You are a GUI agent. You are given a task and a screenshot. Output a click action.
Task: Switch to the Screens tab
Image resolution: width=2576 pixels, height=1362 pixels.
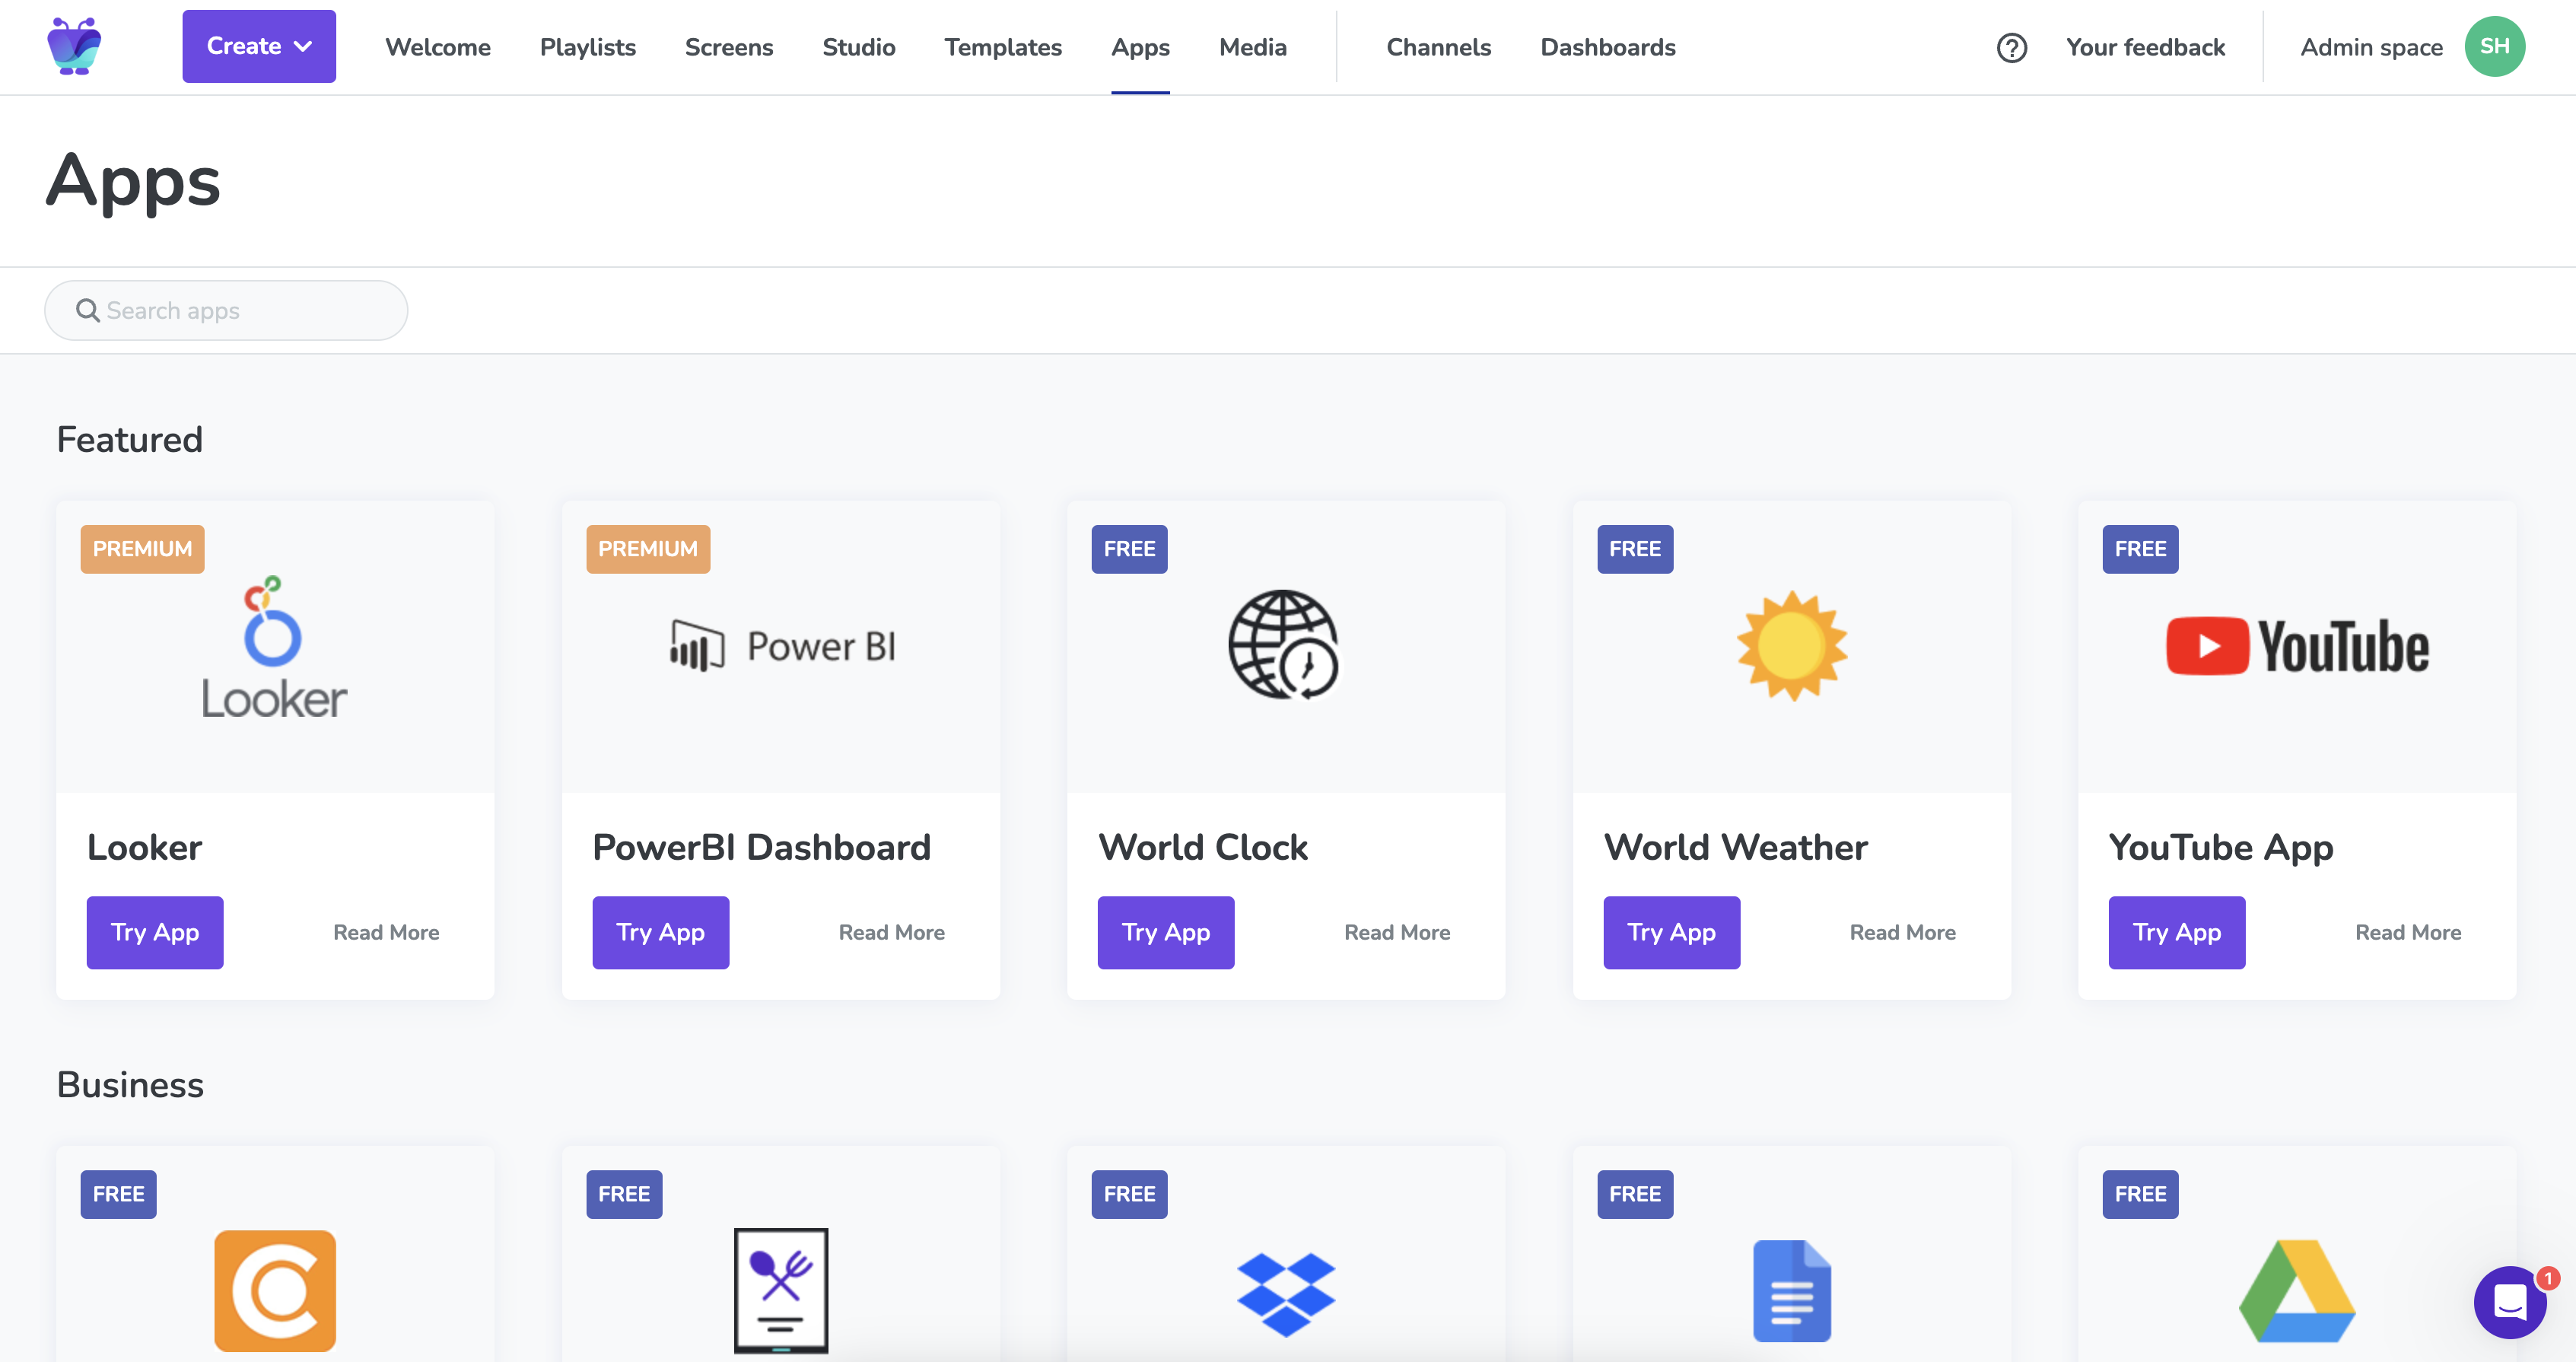[x=729, y=47]
